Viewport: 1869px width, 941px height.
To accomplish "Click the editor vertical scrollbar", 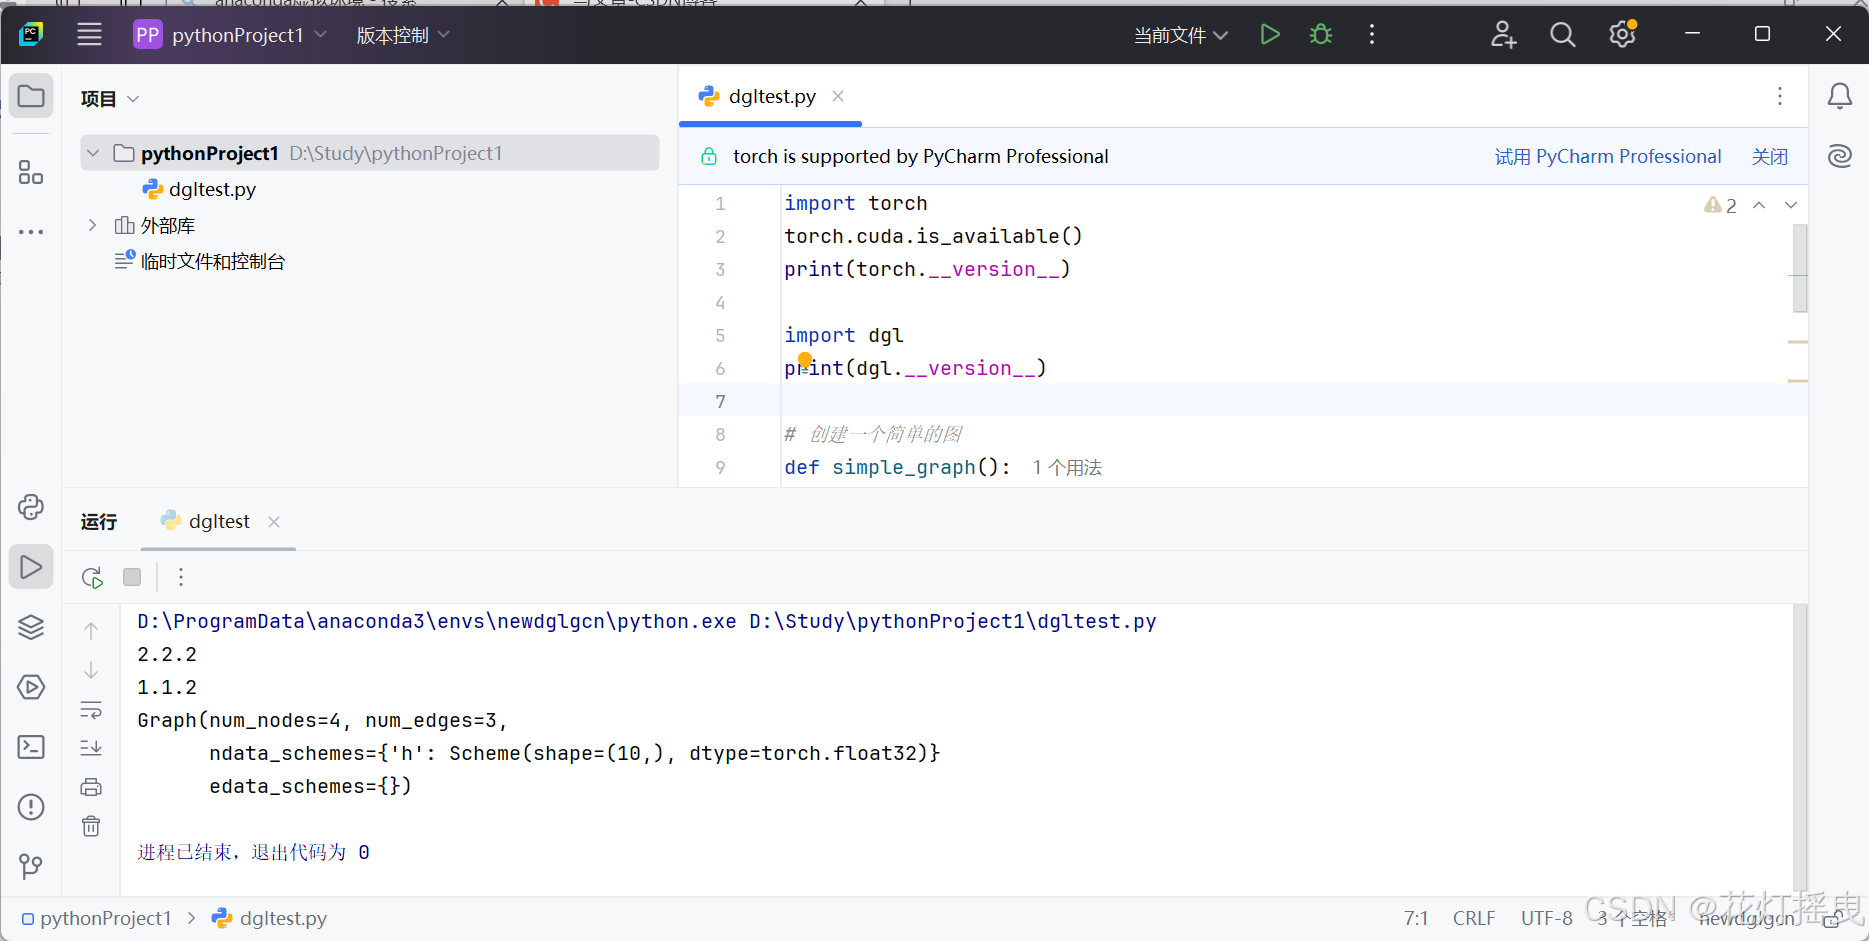I will click(x=1800, y=268).
